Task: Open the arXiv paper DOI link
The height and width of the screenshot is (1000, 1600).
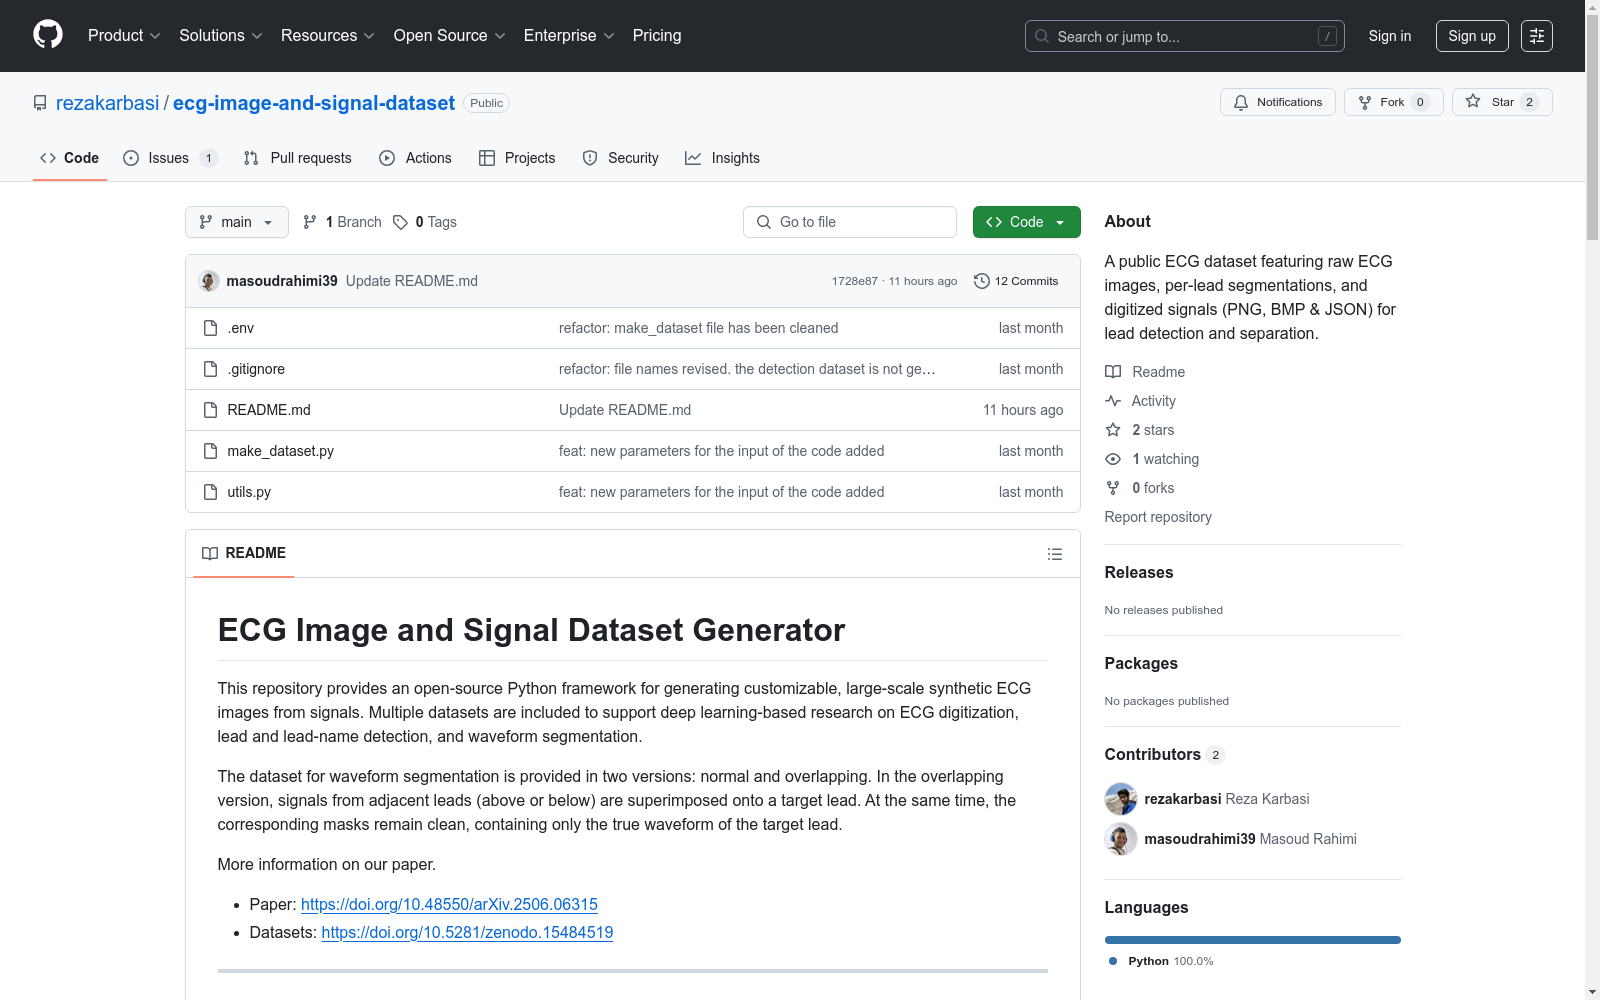Action: 449,904
